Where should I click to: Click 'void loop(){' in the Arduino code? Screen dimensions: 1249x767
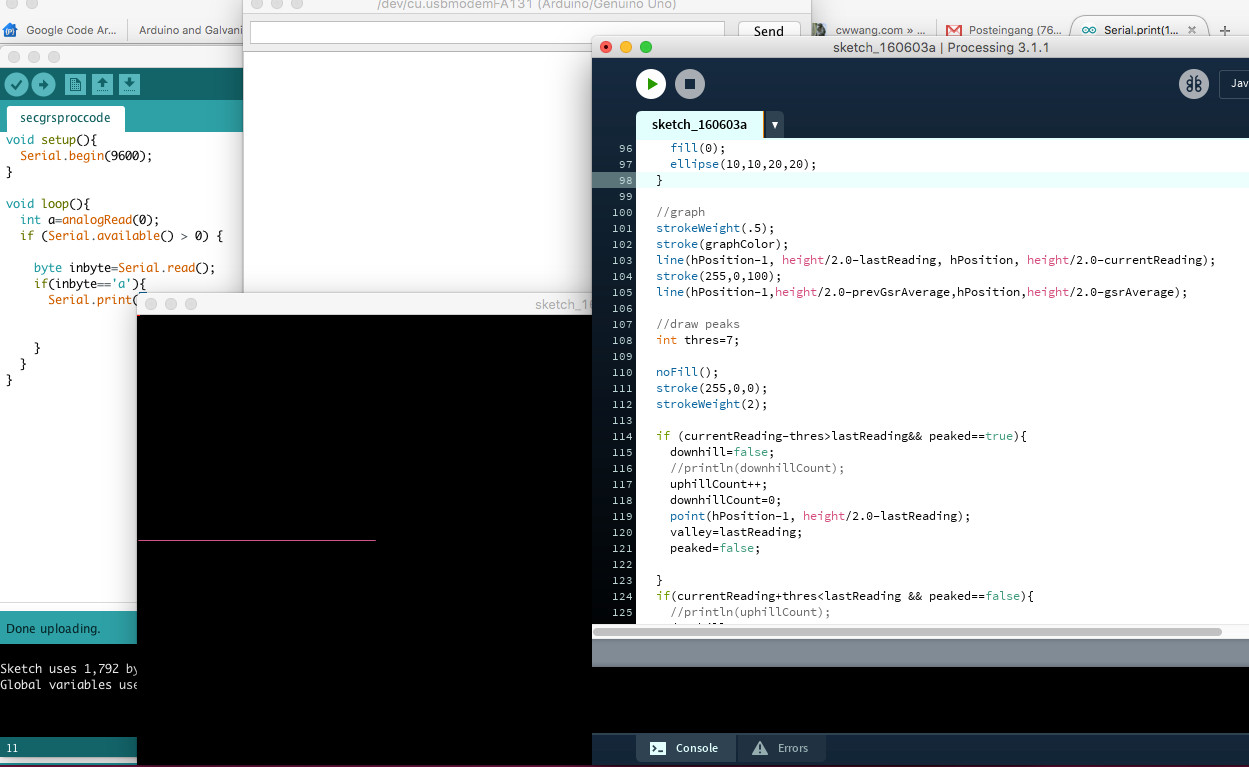[x=48, y=204]
